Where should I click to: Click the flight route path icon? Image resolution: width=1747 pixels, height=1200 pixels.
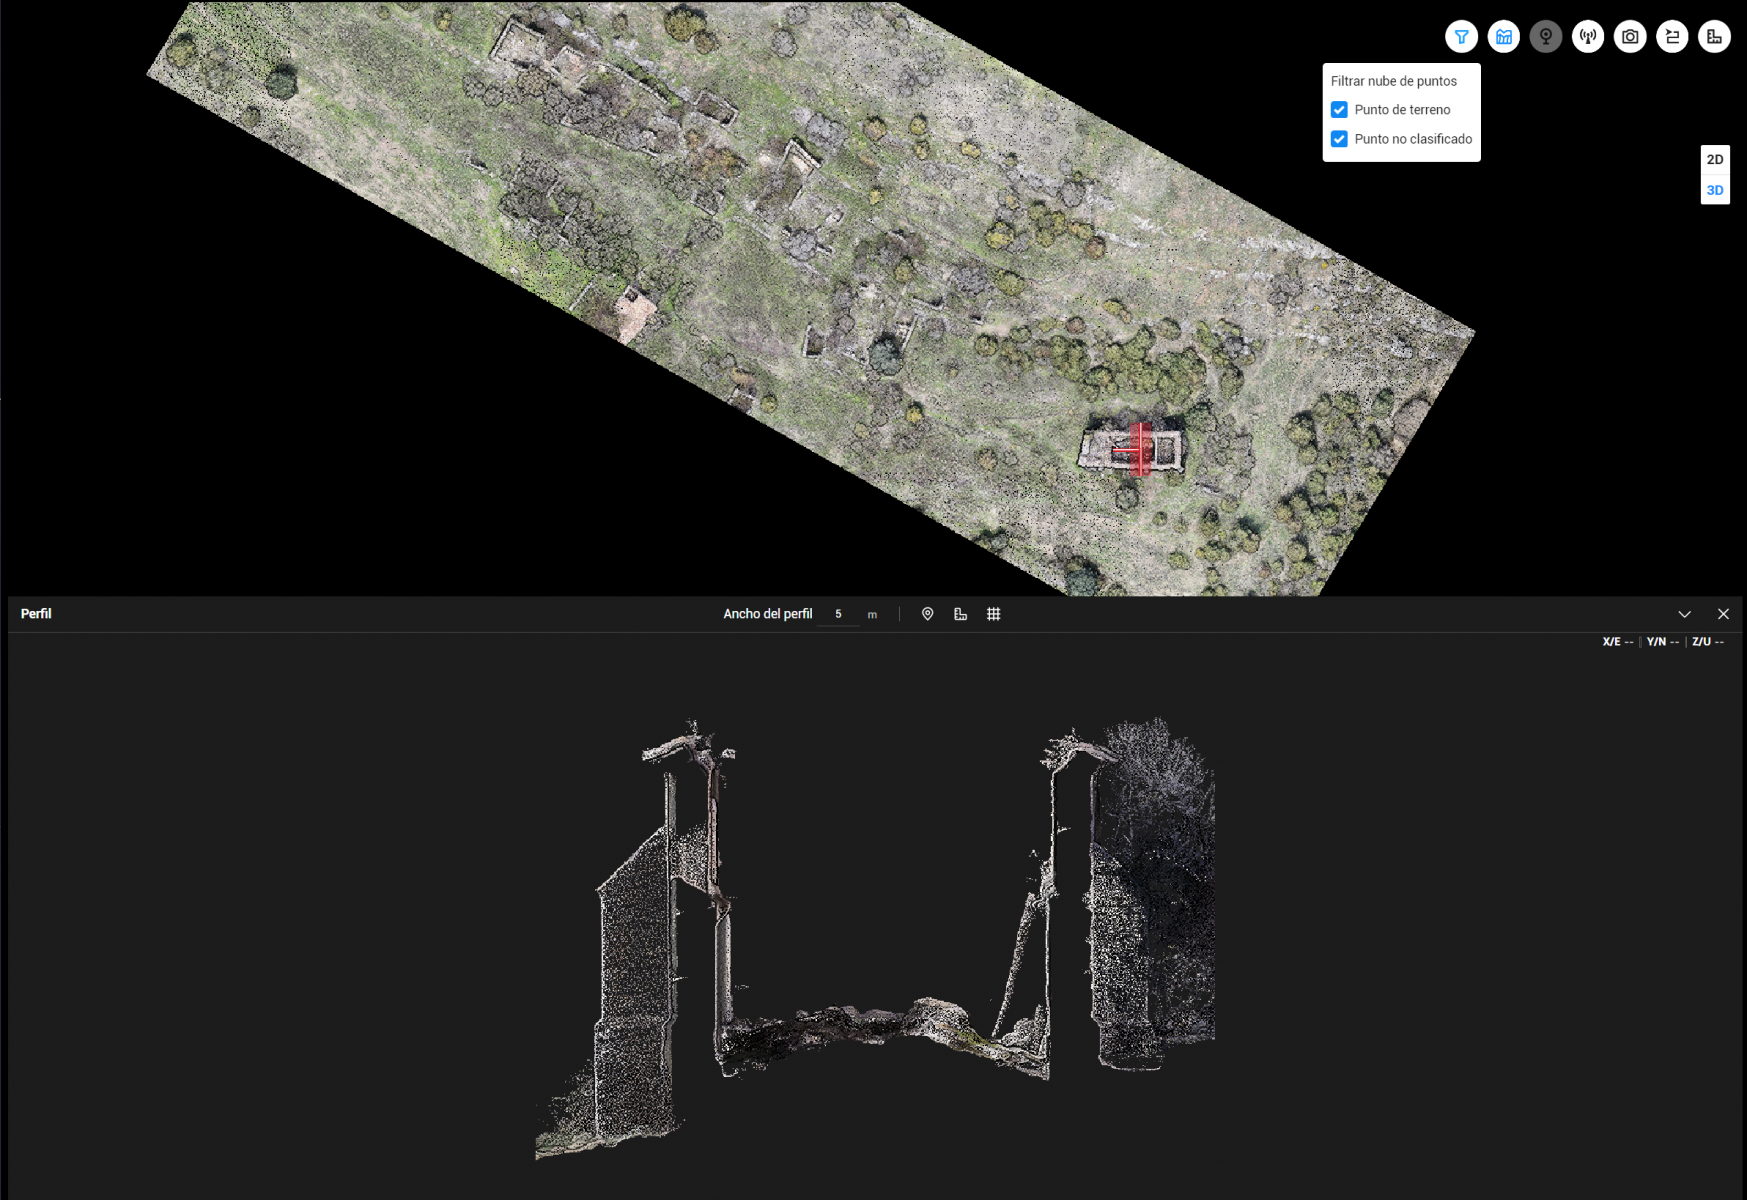click(1672, 37)
